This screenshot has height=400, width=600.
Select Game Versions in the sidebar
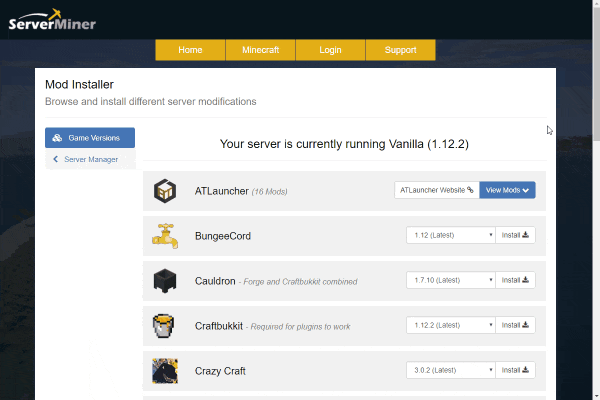pos(90,138)
